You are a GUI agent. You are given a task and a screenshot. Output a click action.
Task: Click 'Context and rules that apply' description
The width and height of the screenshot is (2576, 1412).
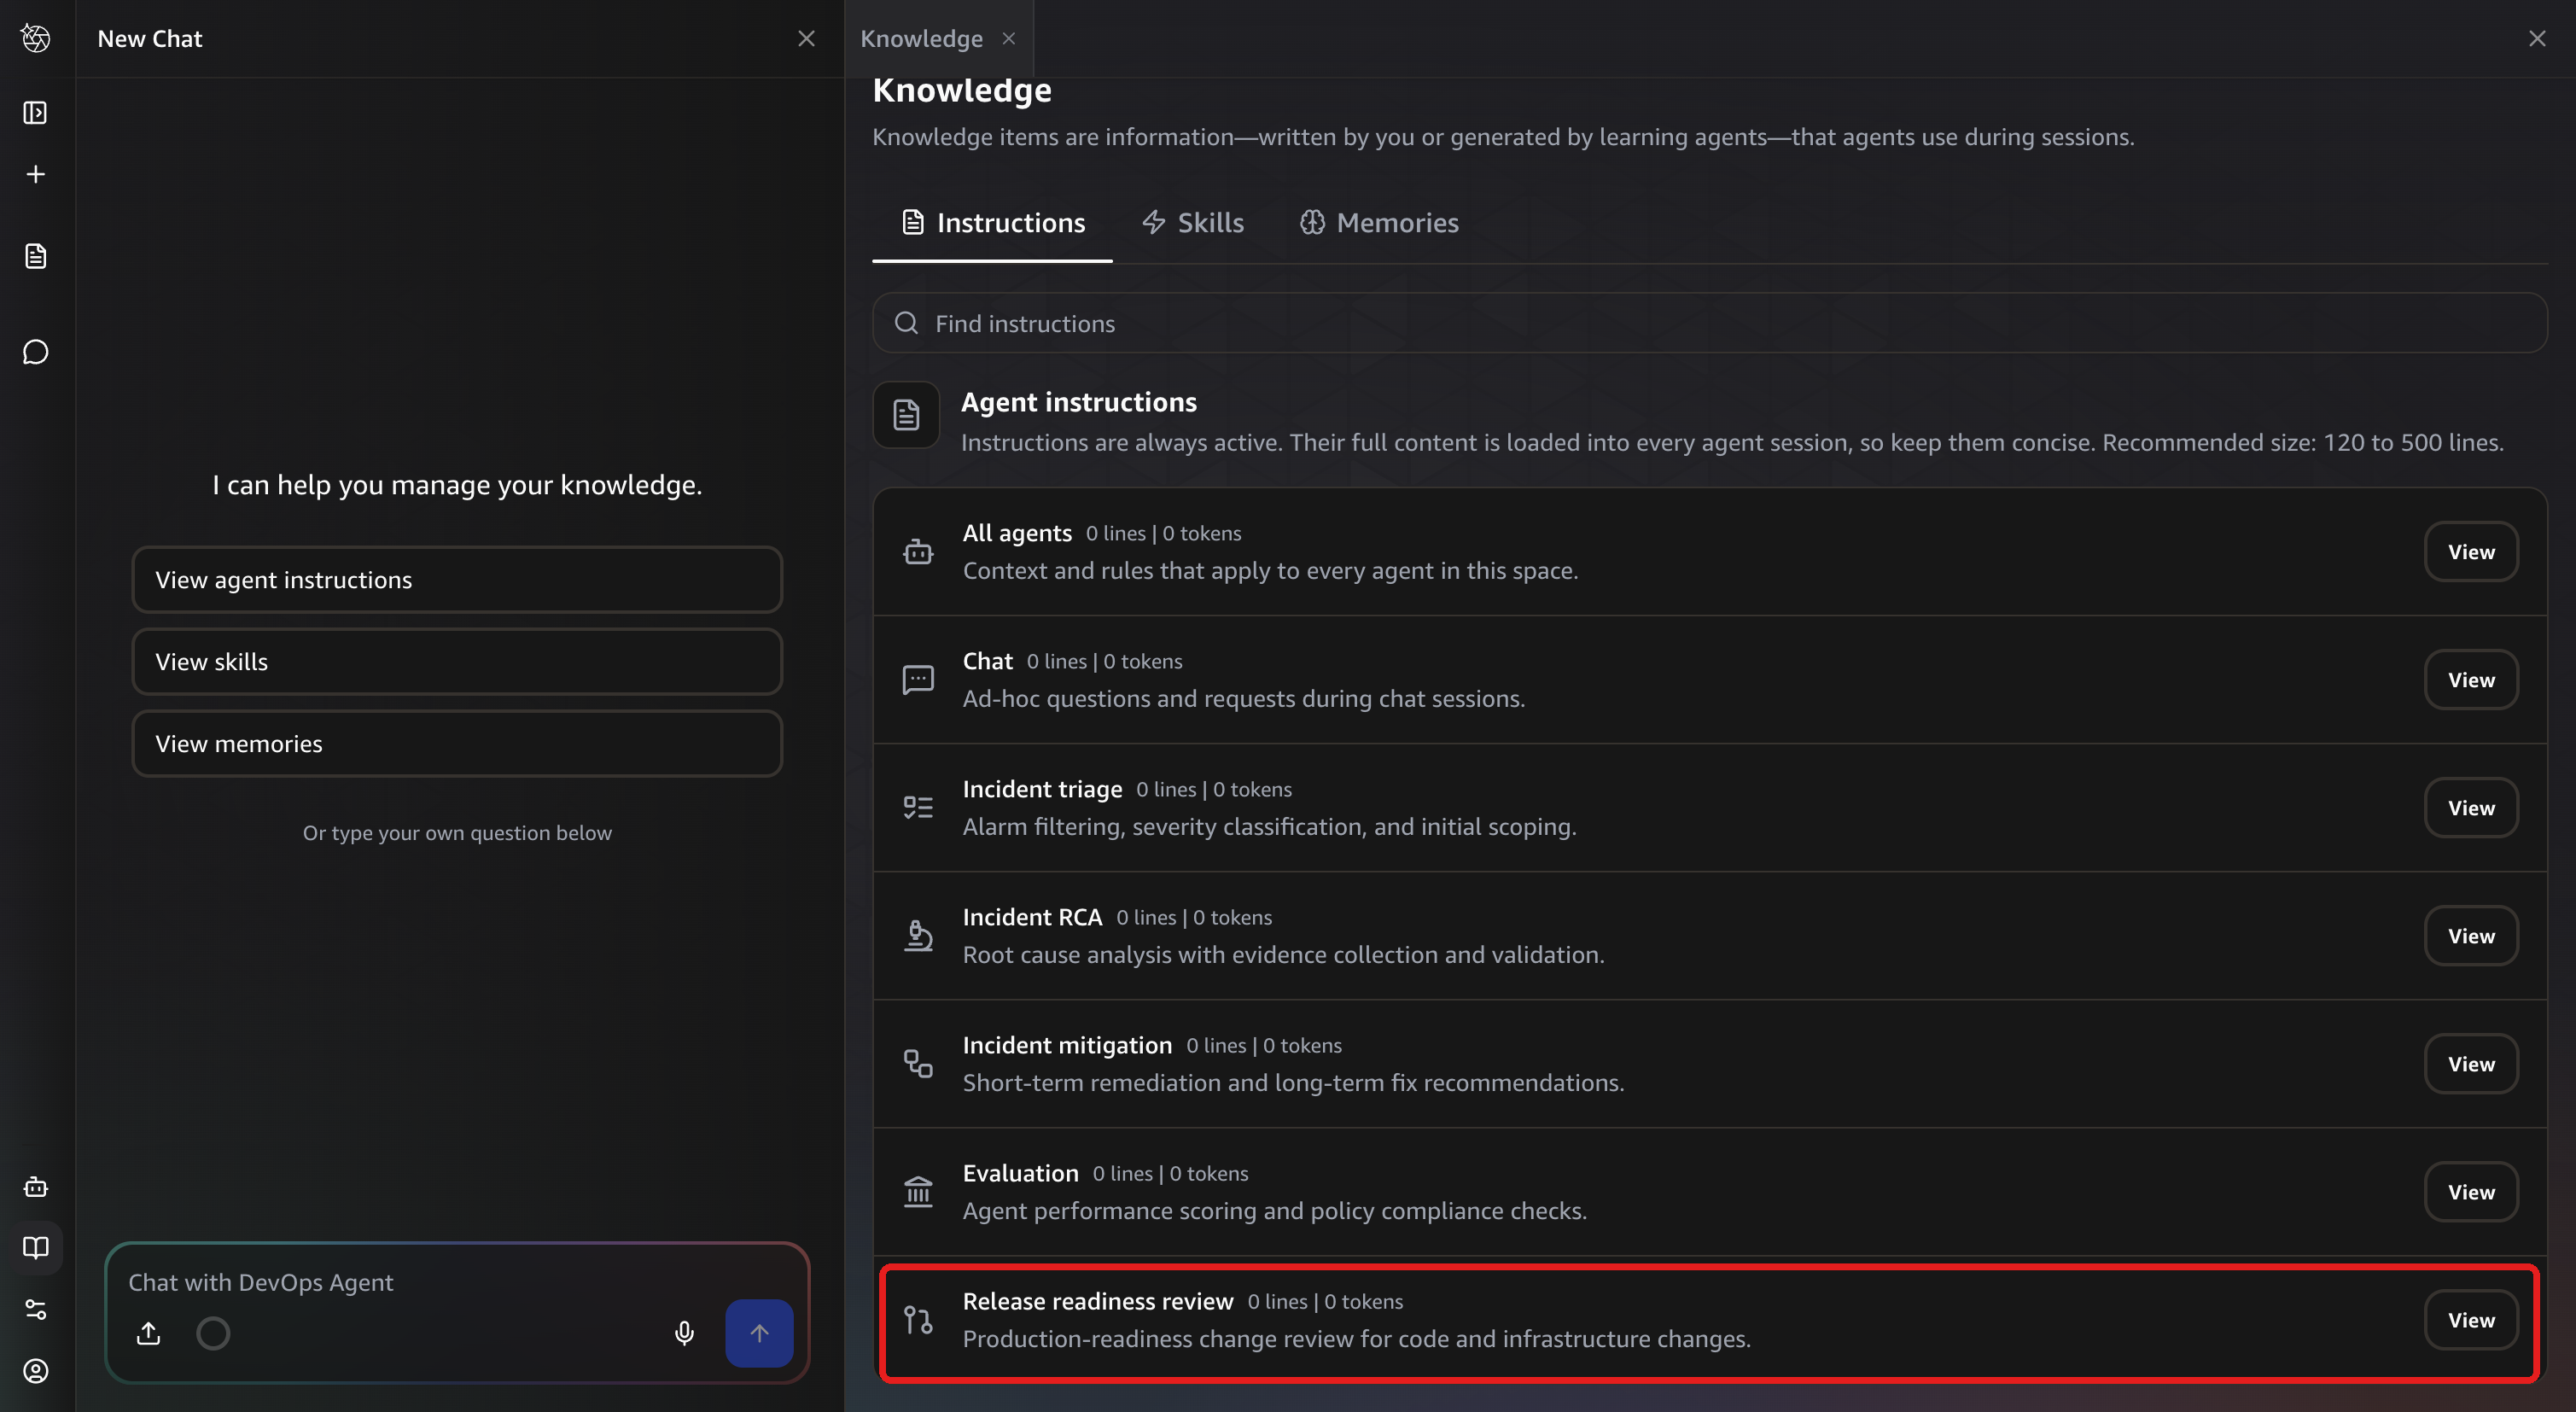pyautogui.click(x=1270, y=571)
